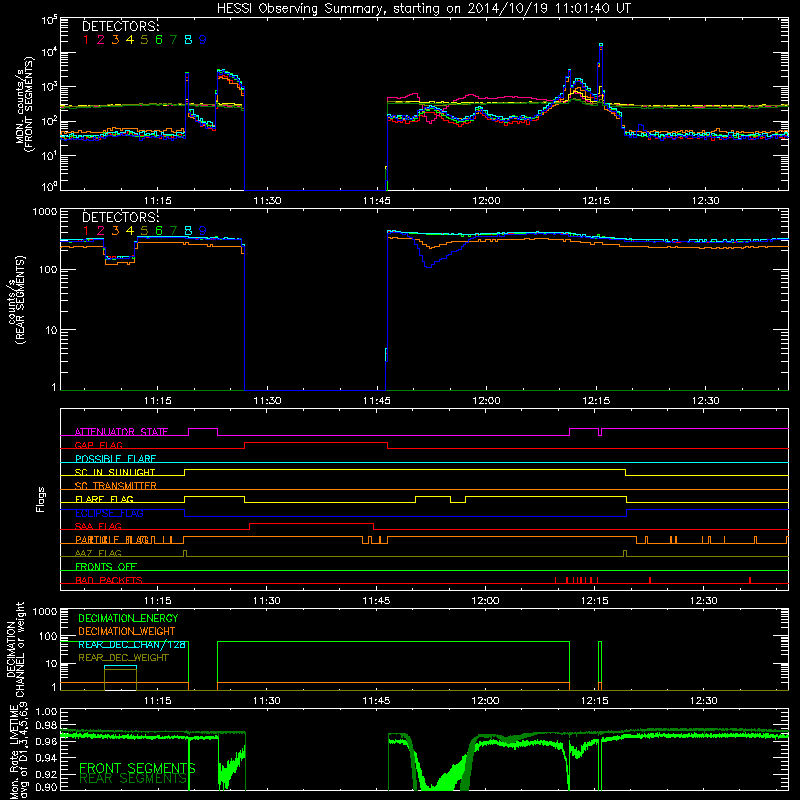Click the 1000 tick on rear segments y-axis

(45, 212)
